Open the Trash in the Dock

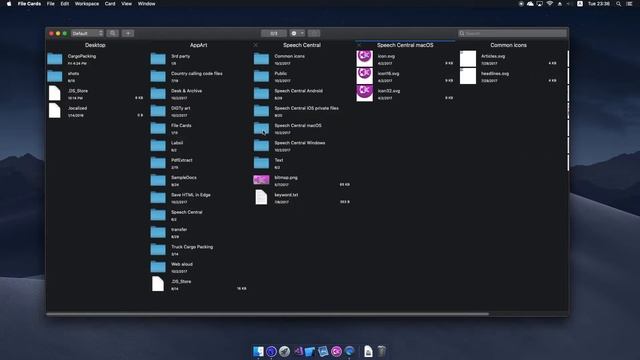(x=381, y=351)
